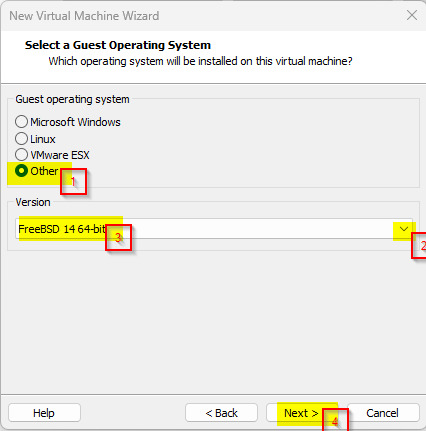Select the Other radio button circle
426x431 pixels.
click(x=21, y=171)
